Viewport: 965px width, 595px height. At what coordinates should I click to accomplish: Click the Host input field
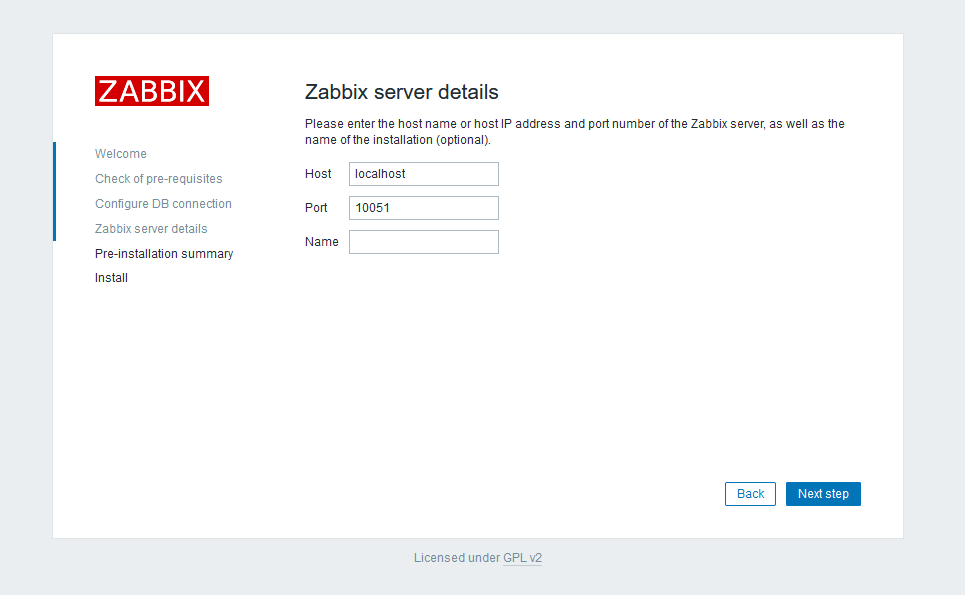click(423, 174)
